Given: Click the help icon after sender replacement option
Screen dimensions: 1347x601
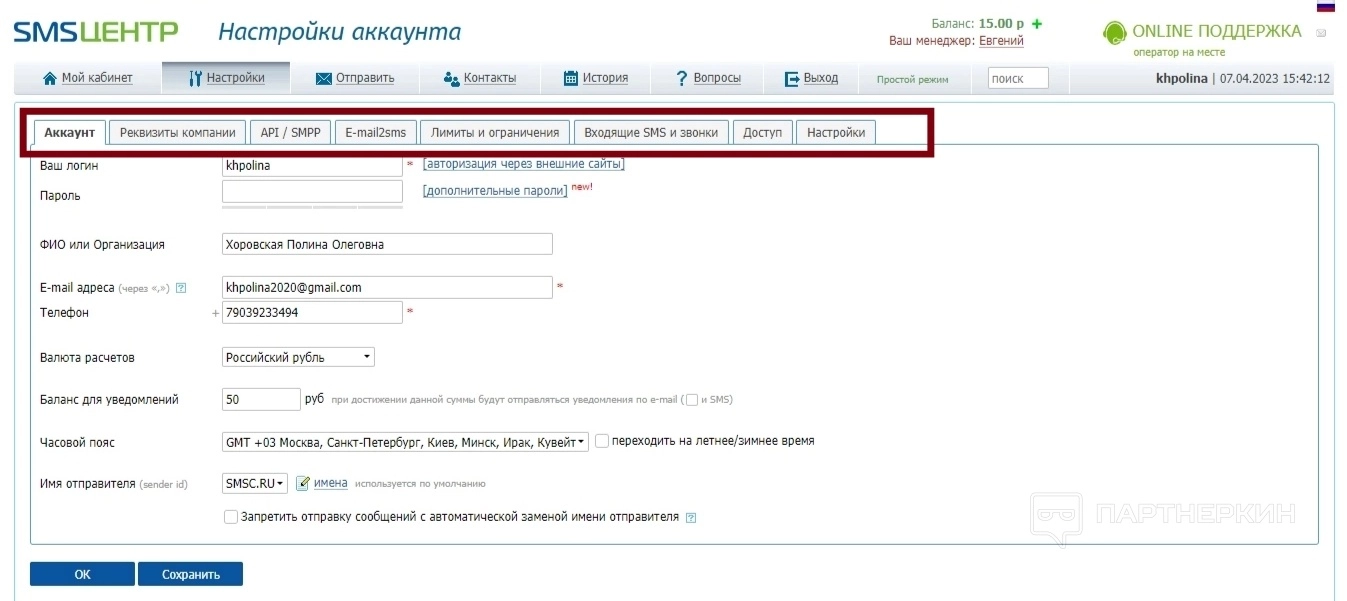Looking at the screenshot, I should 691,518.
